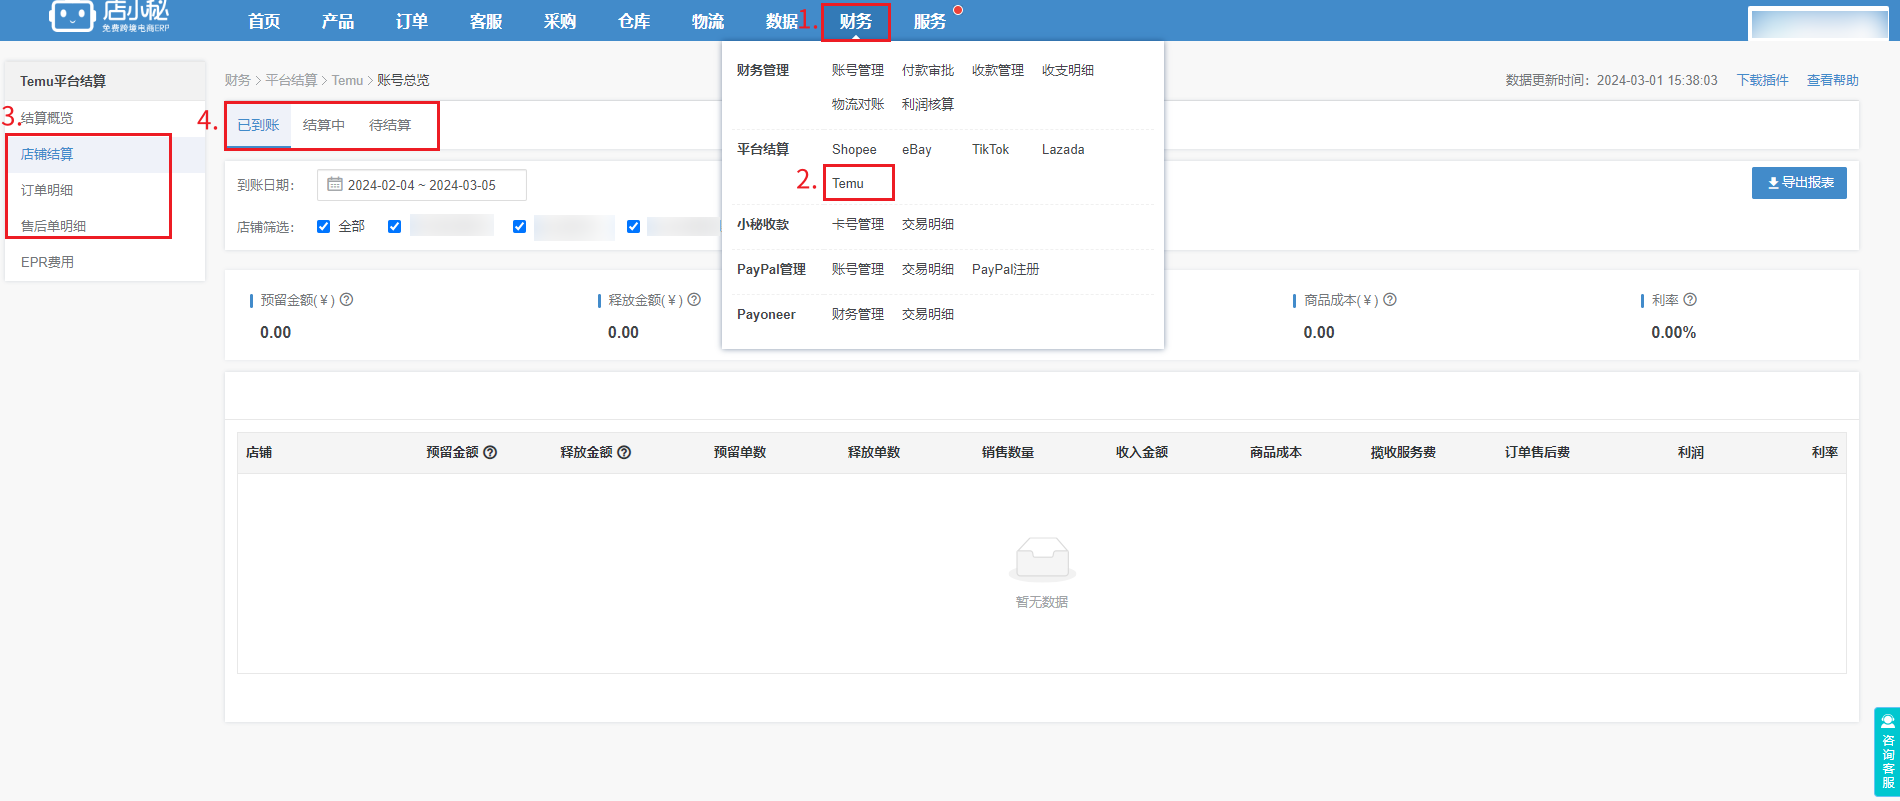Open 付款审批 under 财务管理
Image resolution: width=1900 pixels, height=801 pixels.
(x=928, y=70)
